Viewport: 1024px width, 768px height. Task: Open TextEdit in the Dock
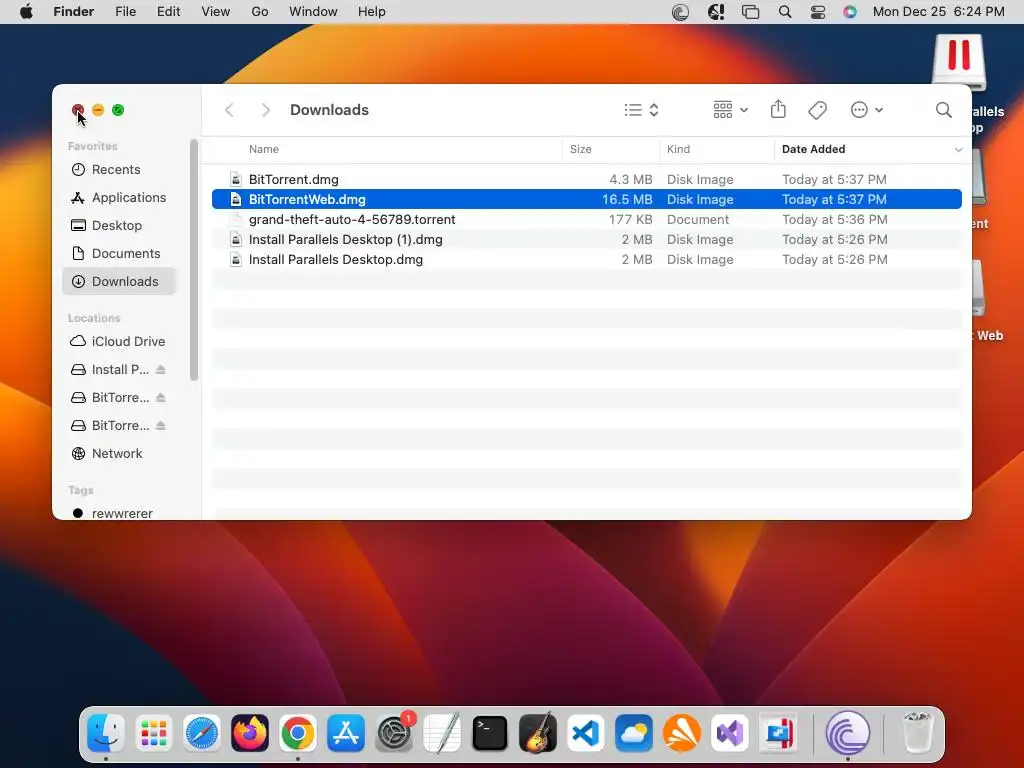click(442, 733)
